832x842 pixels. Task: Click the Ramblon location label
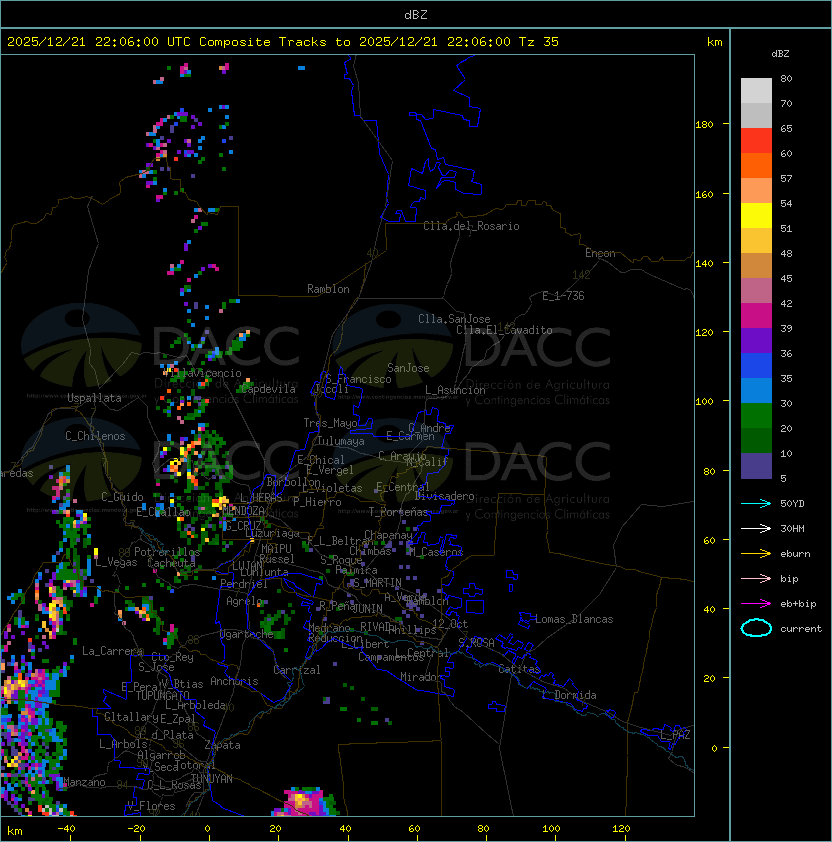(328, 289)
